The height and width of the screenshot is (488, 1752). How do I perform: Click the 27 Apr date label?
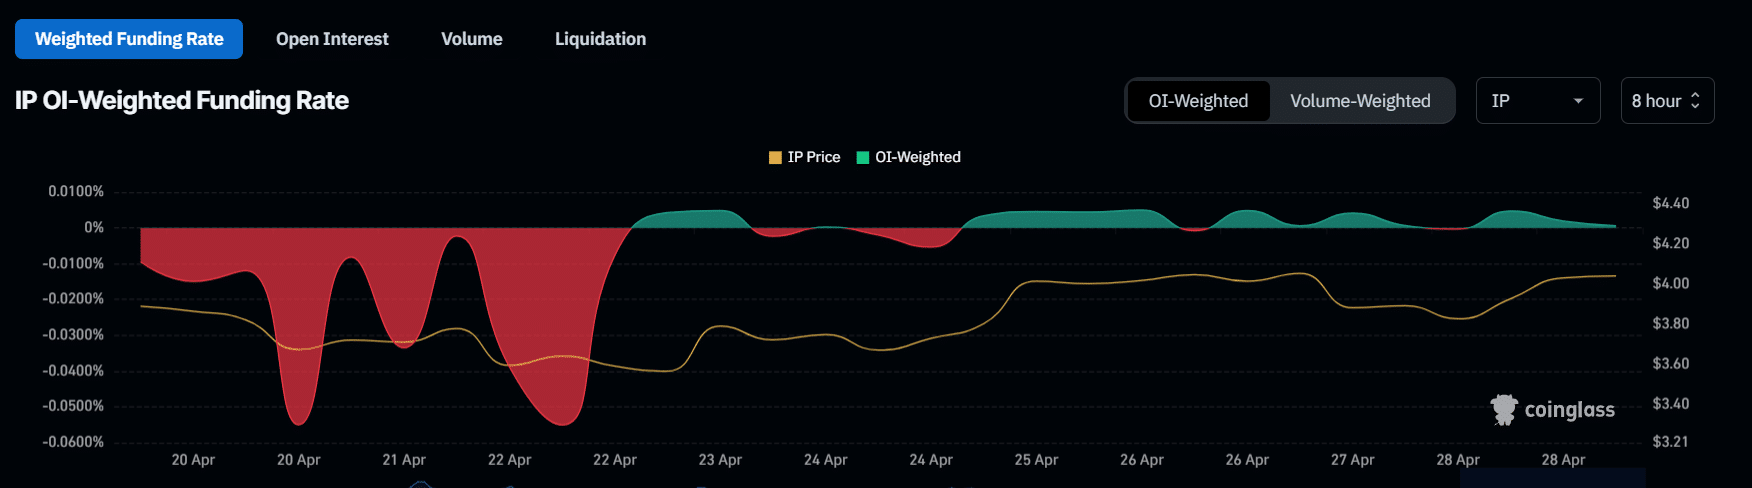pos(1352,460)
